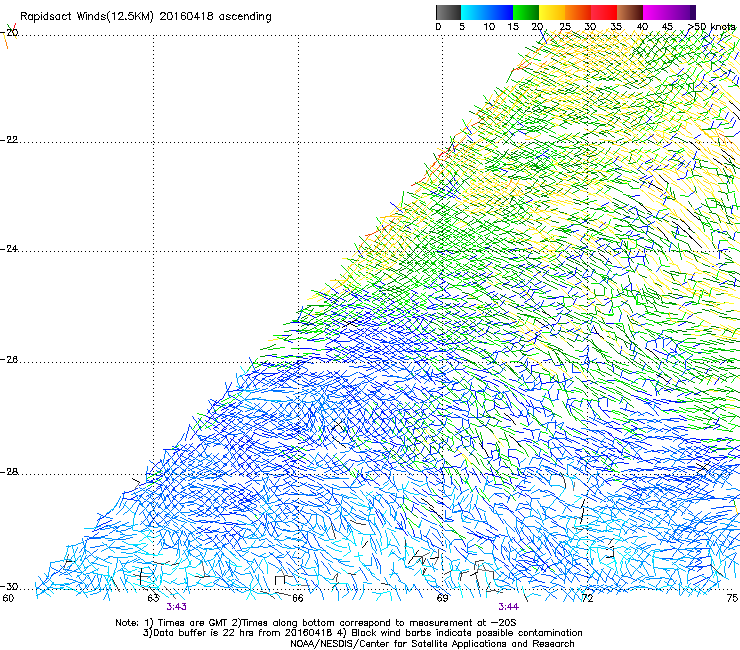Viewport: 740px width, 650px height.
Task: Select the 3:43 pass time marker
Action: coord(176,607)
